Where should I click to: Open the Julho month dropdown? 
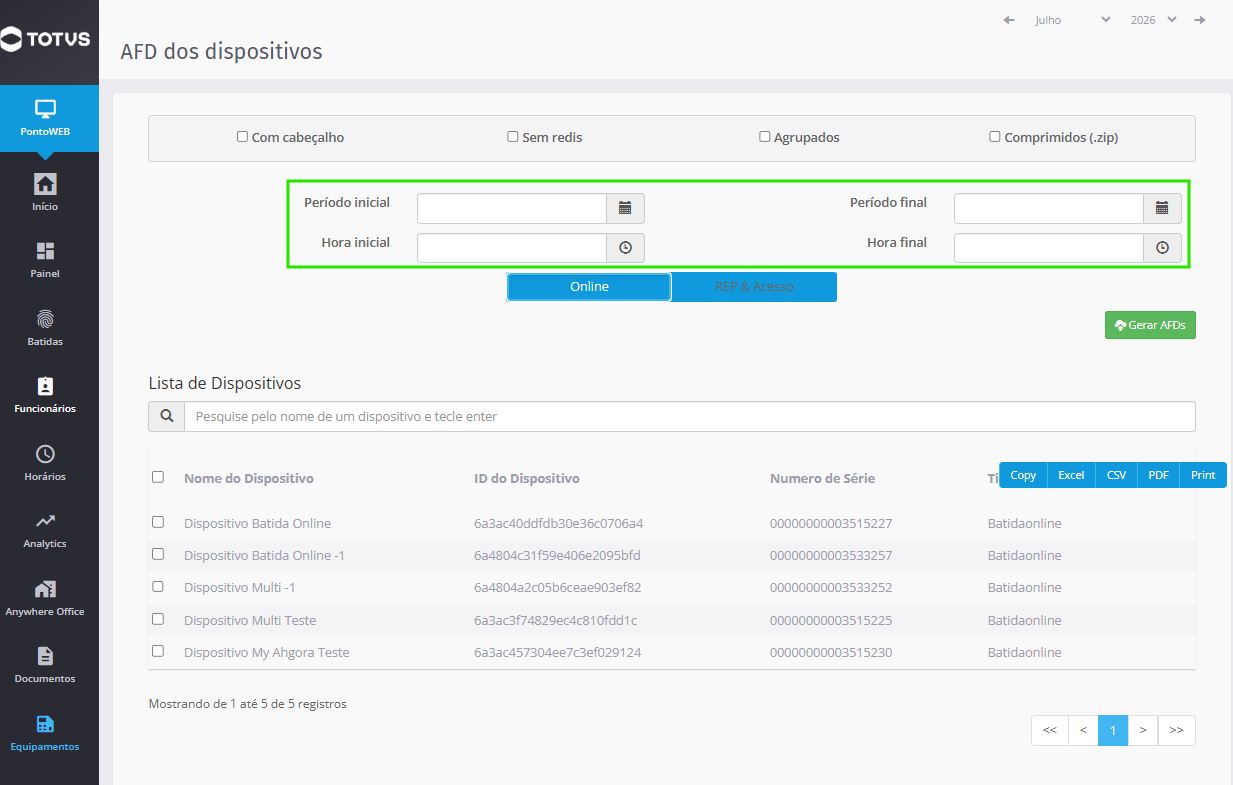1072,20
